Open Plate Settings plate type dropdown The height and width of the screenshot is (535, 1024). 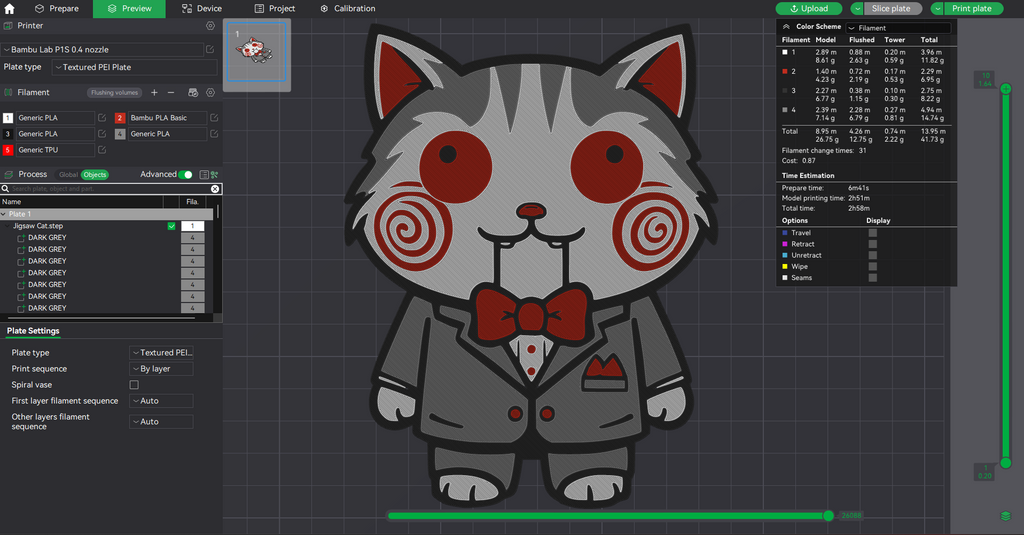[x=161, y=353]
